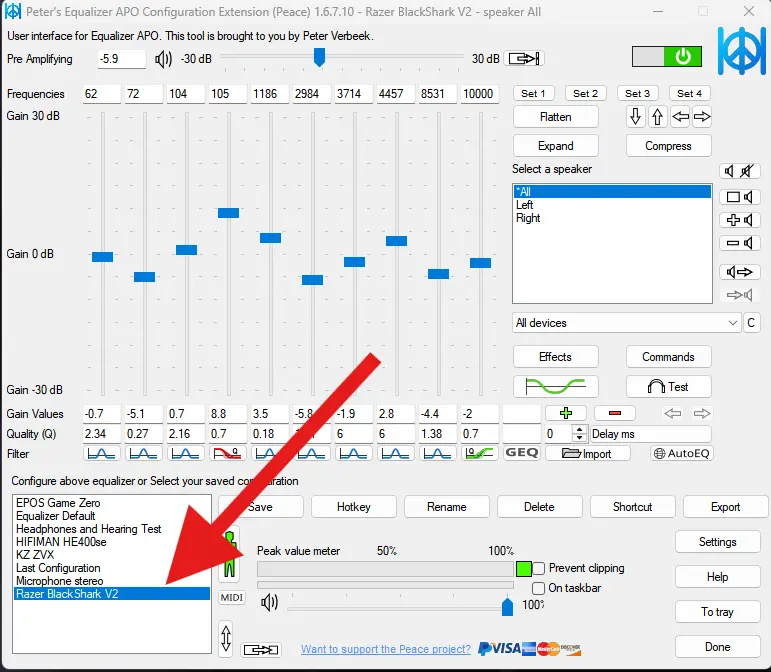The height and width of the screenshot is (672, 771).
Task: Open filter type for the 4457 Hz band
Action: (x=395, y=453)
